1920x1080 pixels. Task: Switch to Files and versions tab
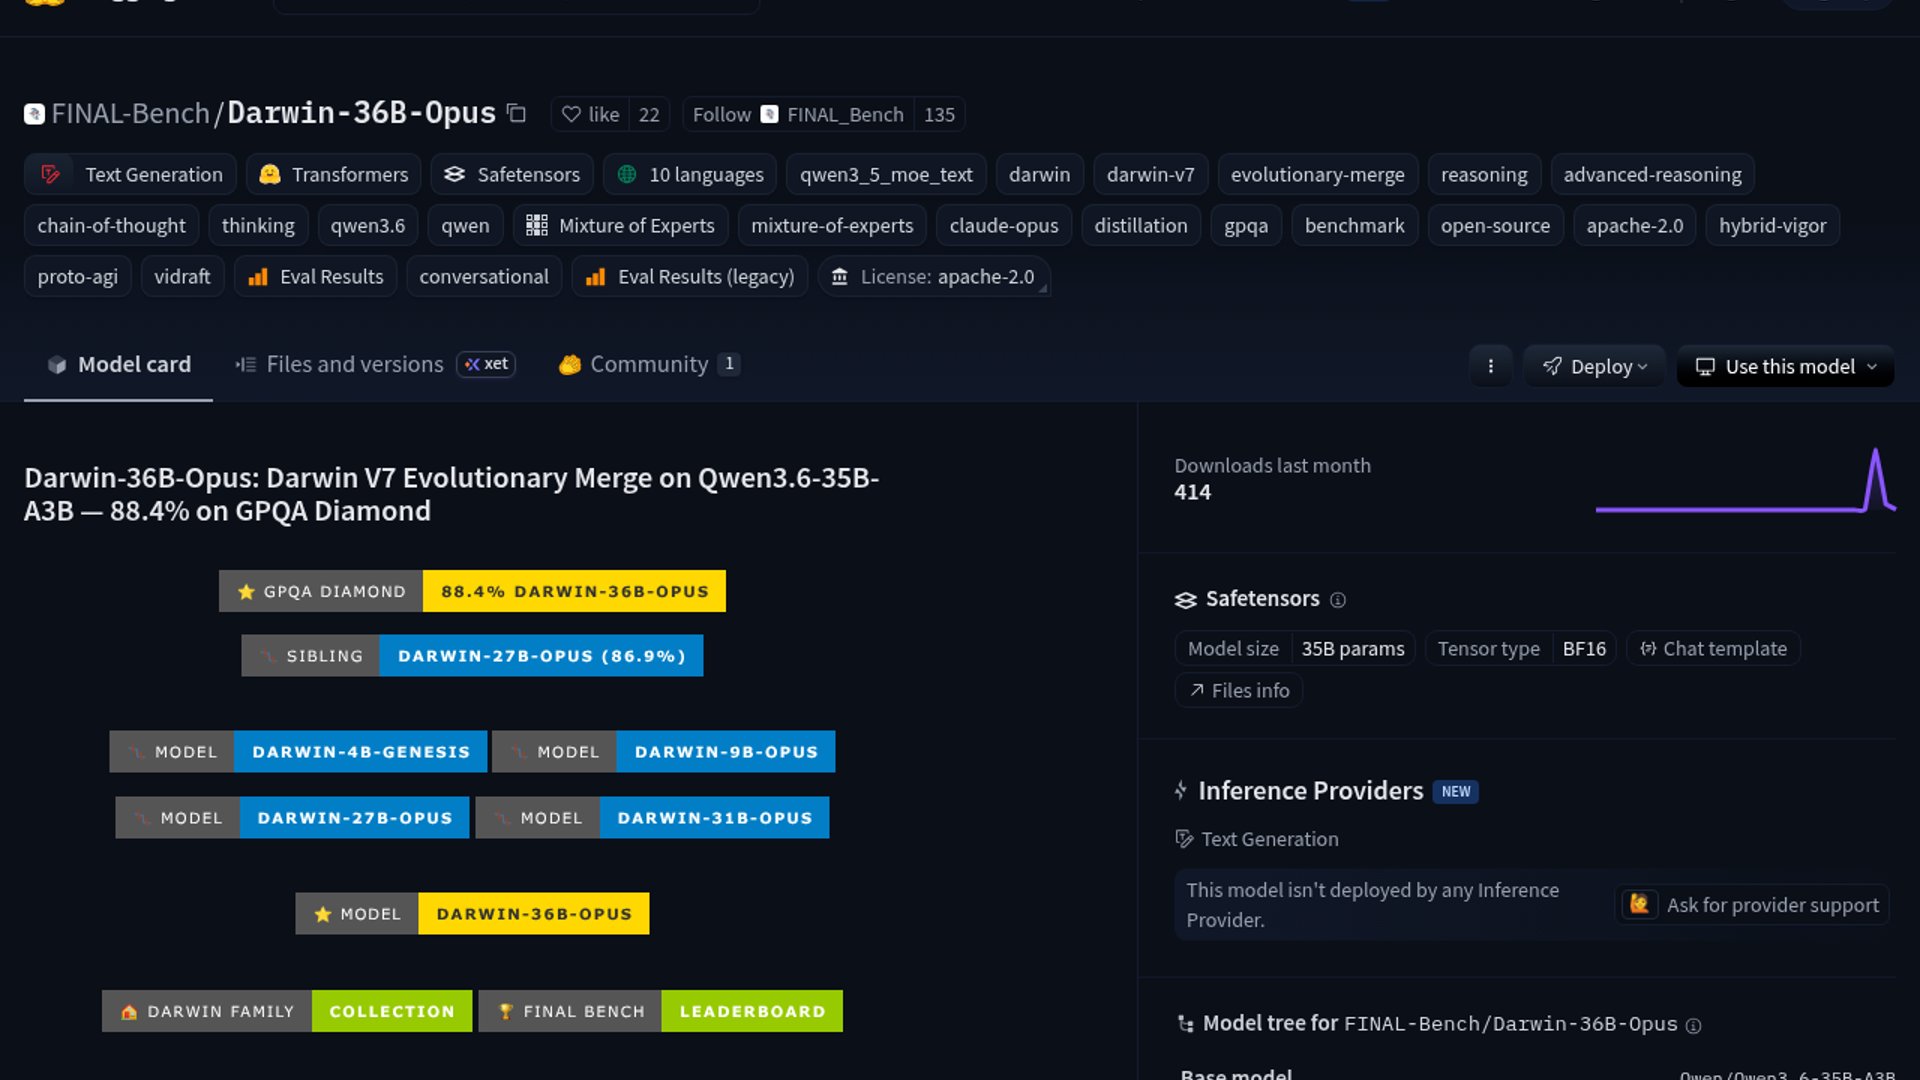coord(354,364)
